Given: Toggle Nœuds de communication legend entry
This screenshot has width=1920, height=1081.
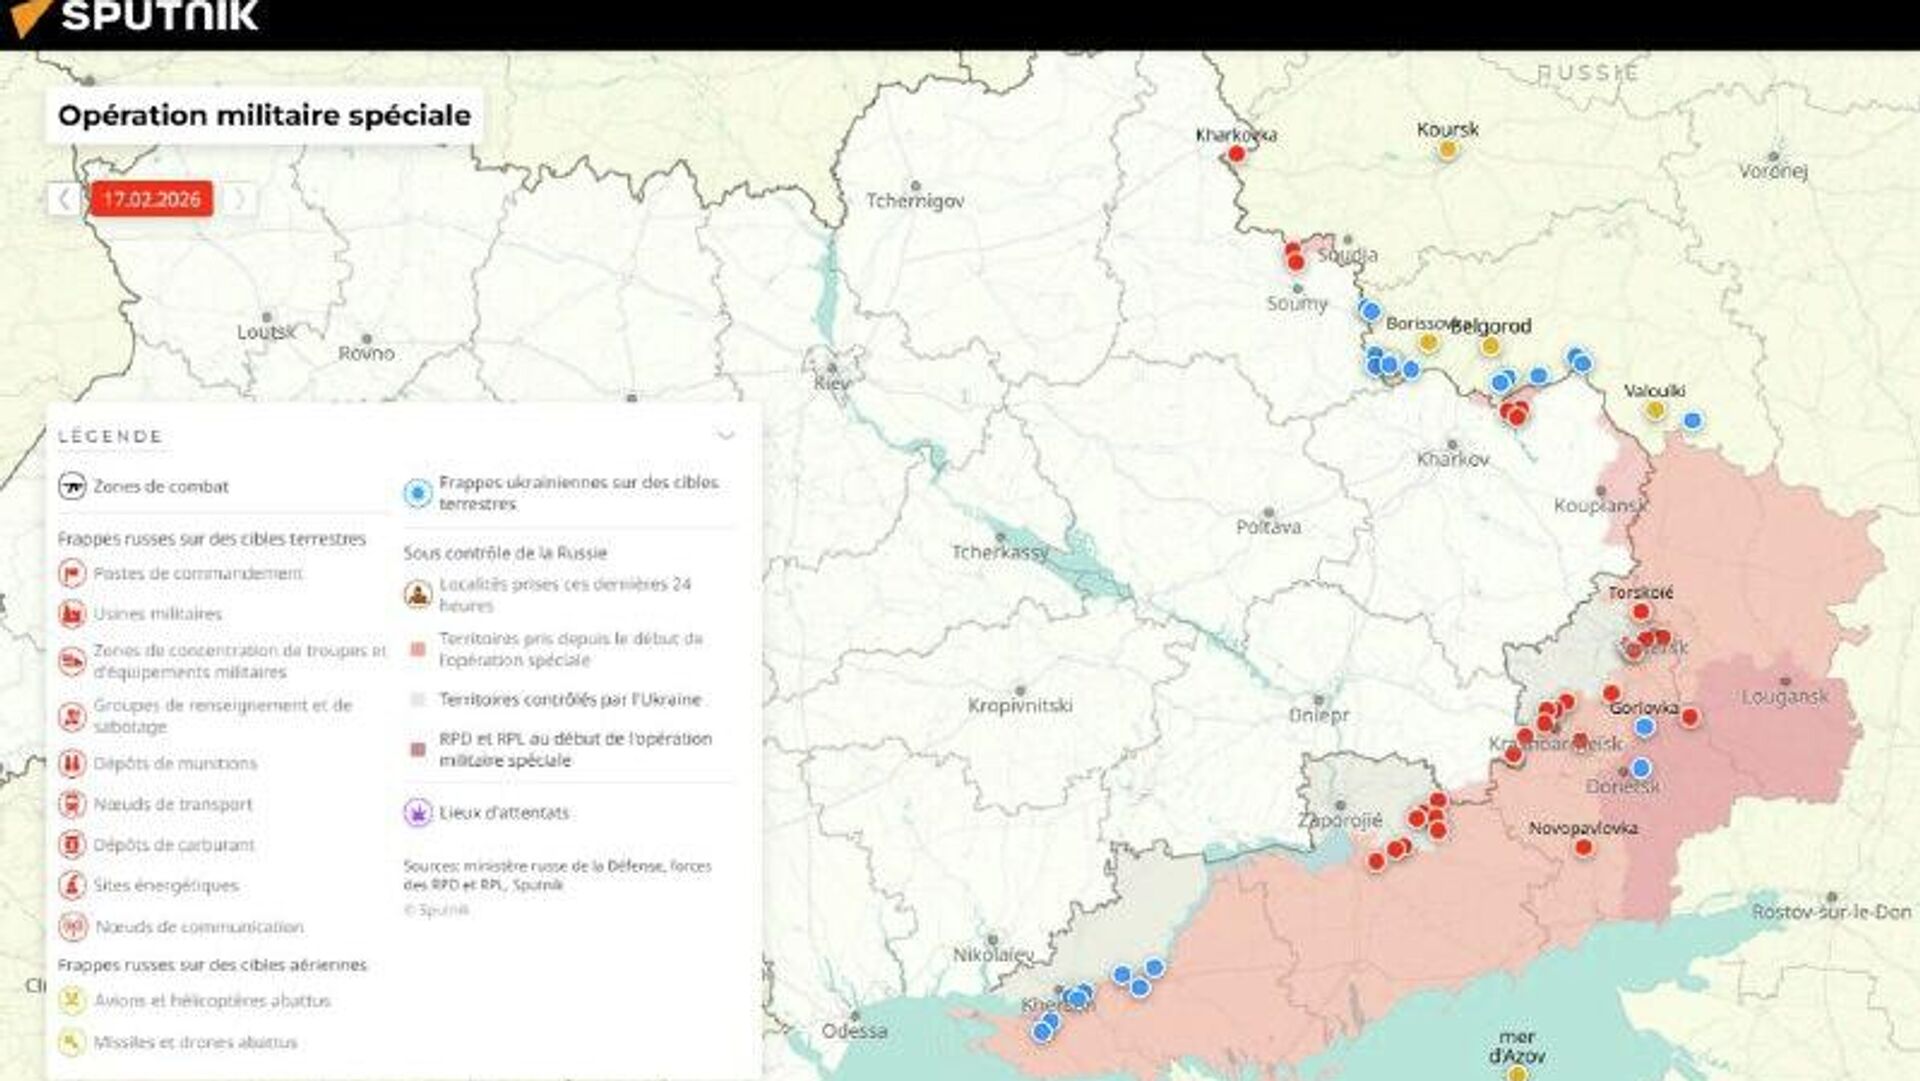Looking at the screenshot, I should point(72,927).
